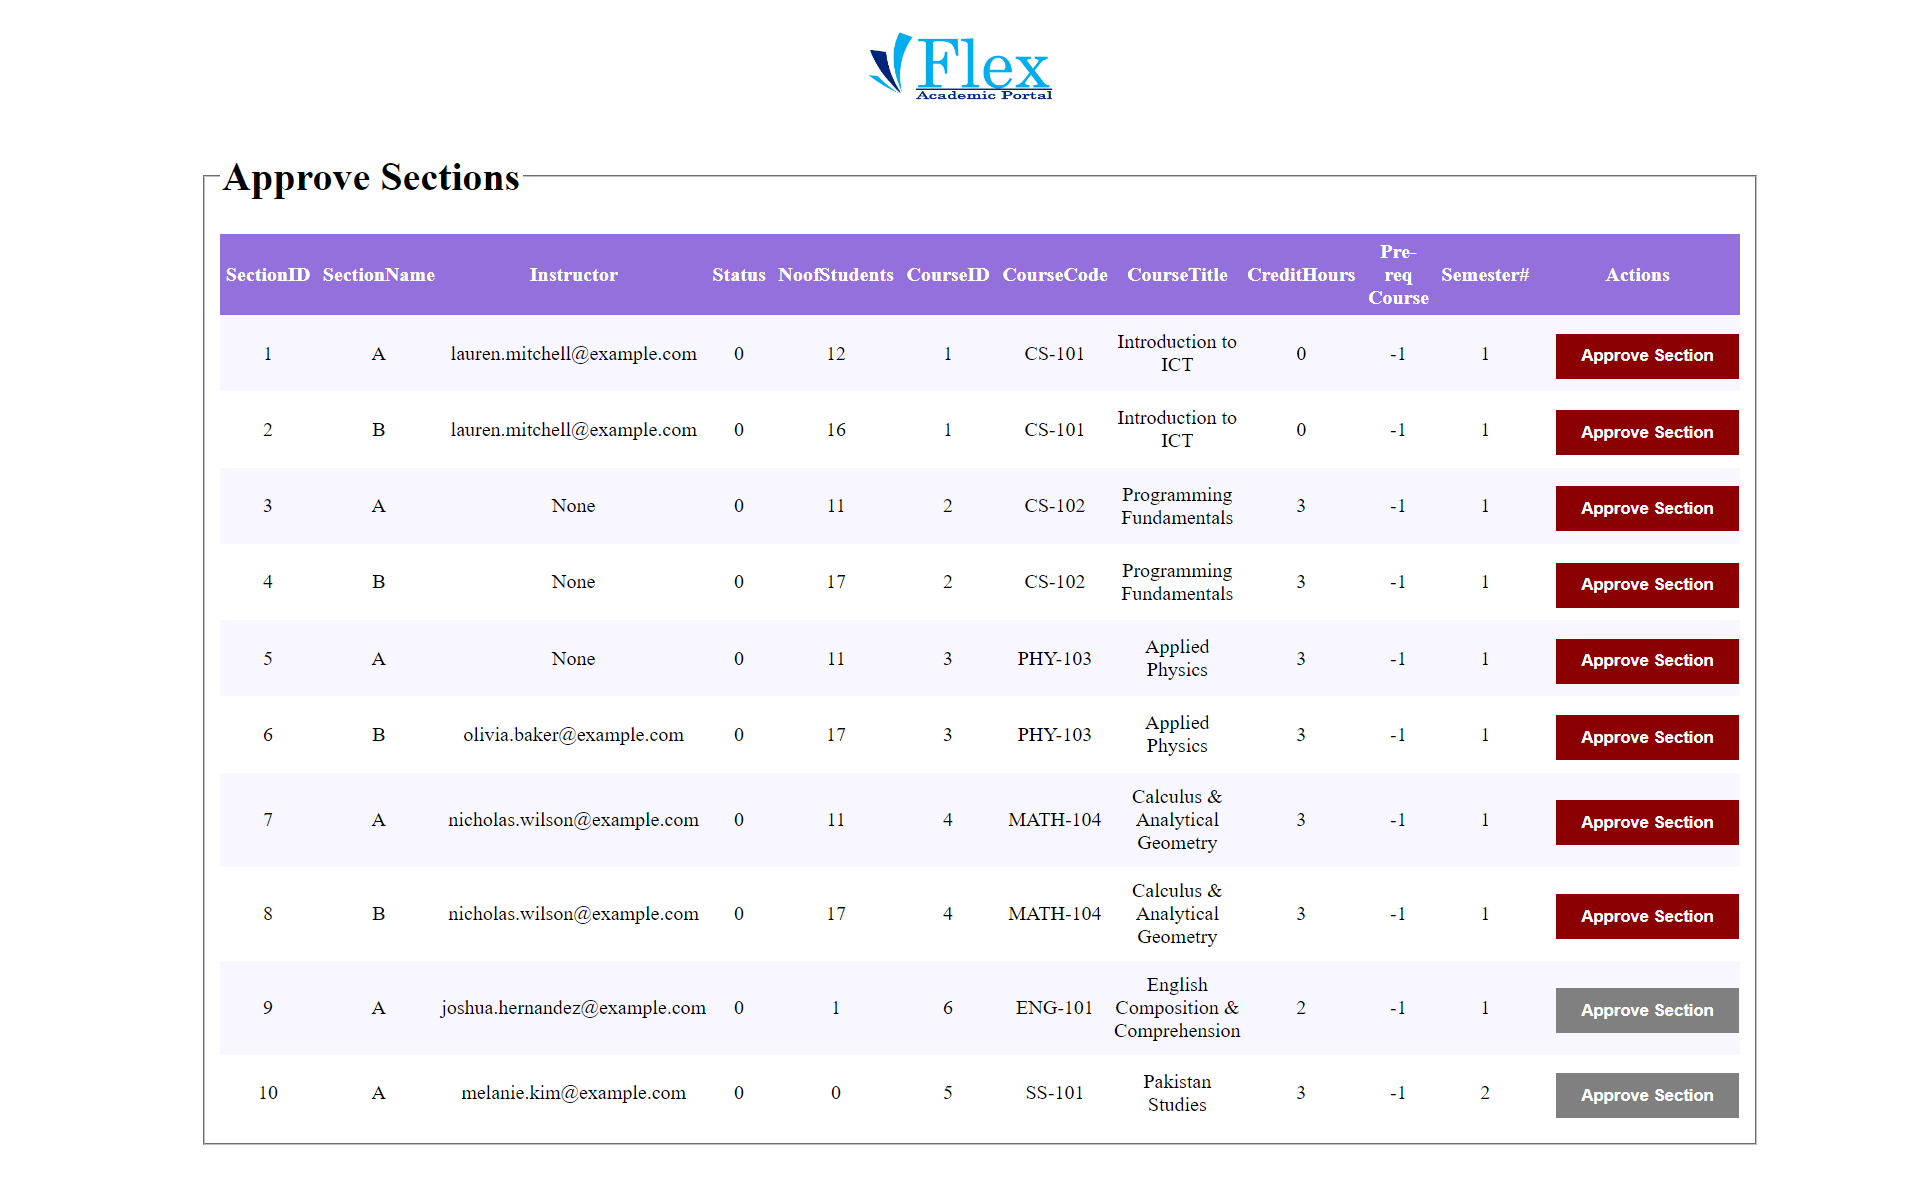The width and height of the screenshot is (1920, 1195).
Task: Click disabled Approve button for Pakistan Studies
Action: click(x=1646, y=1095)
